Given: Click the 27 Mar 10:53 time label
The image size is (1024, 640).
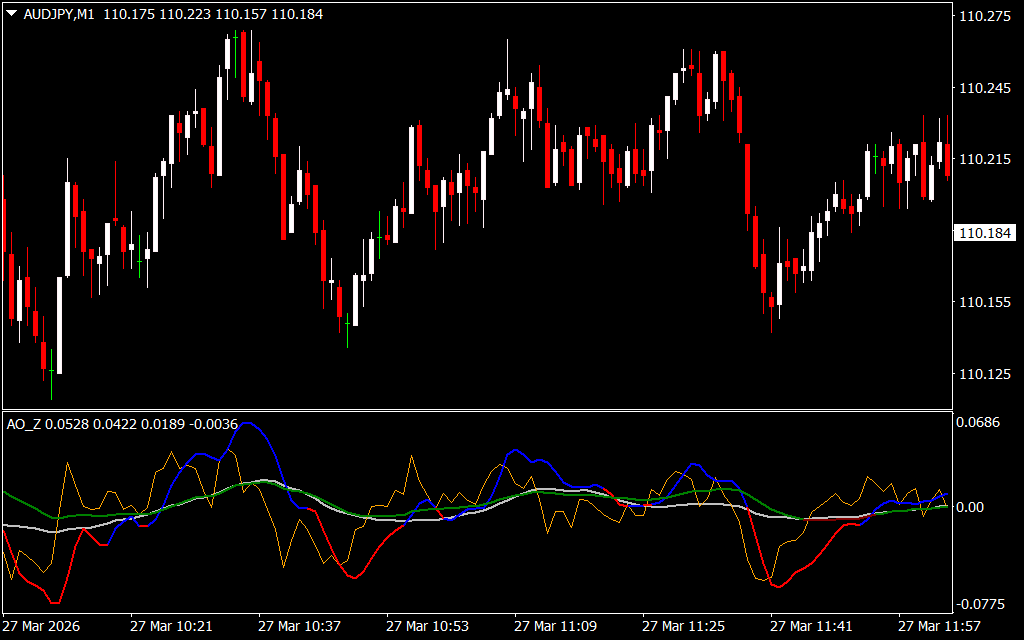Looking at the screenshot, I should pyautogui.click(x=427, y=626).
